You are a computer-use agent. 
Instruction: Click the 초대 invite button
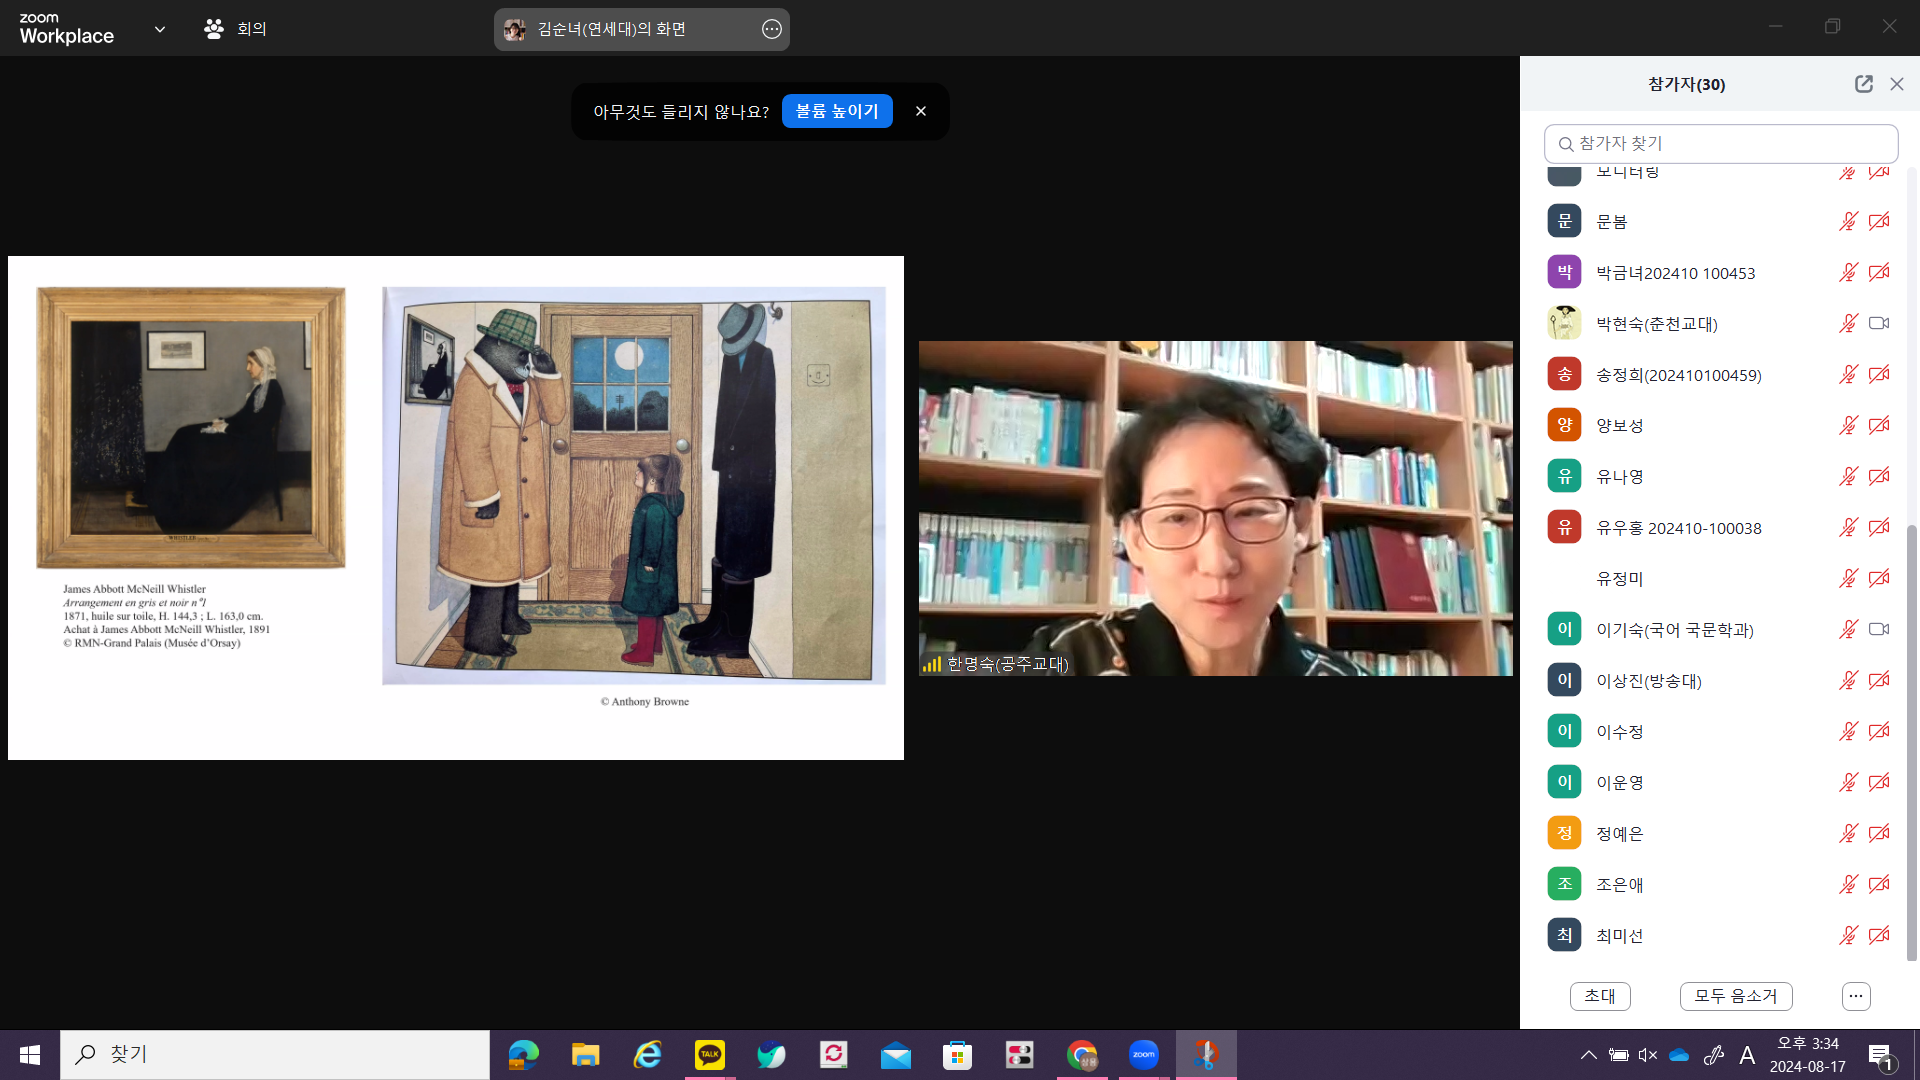(1600, 996)
